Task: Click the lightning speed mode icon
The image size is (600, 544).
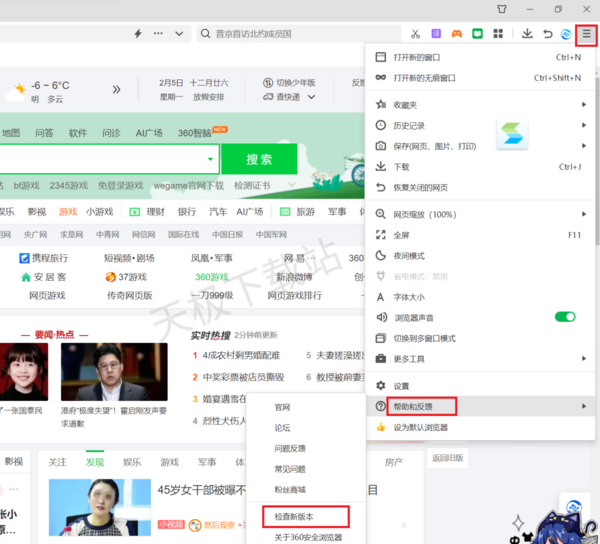Action: coord(138,33)
